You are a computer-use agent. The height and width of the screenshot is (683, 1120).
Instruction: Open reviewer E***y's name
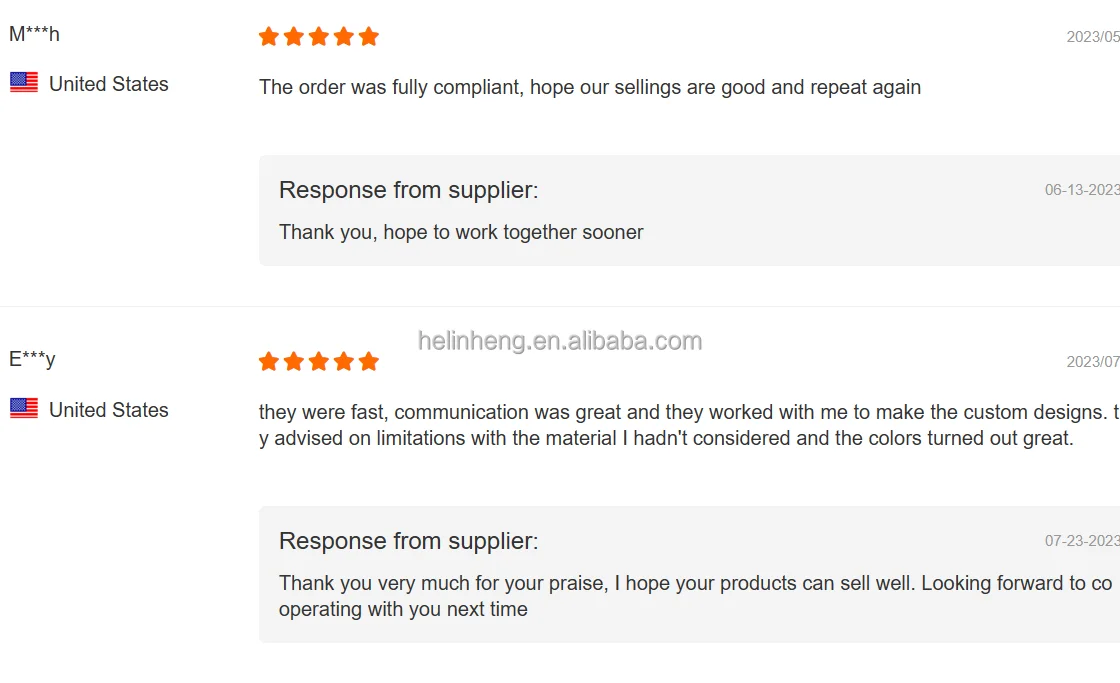click(x=32, y=359)
